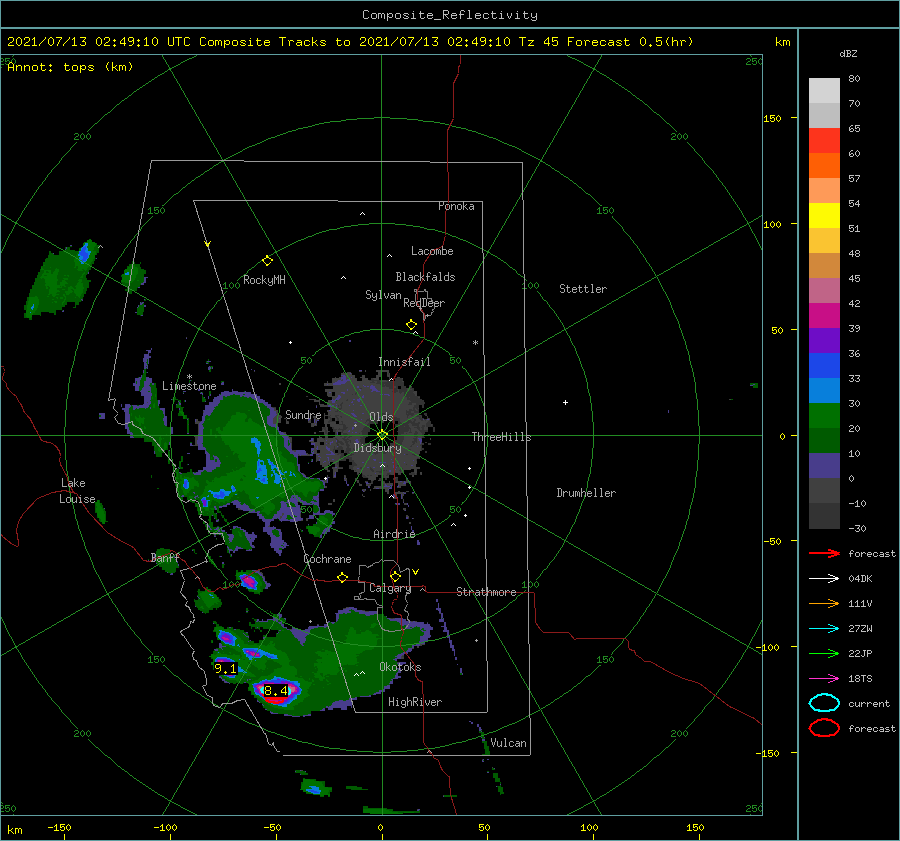900x841 pixels.
Task: Click the 39 dBZ magenta color swatch
Action: 824,316
